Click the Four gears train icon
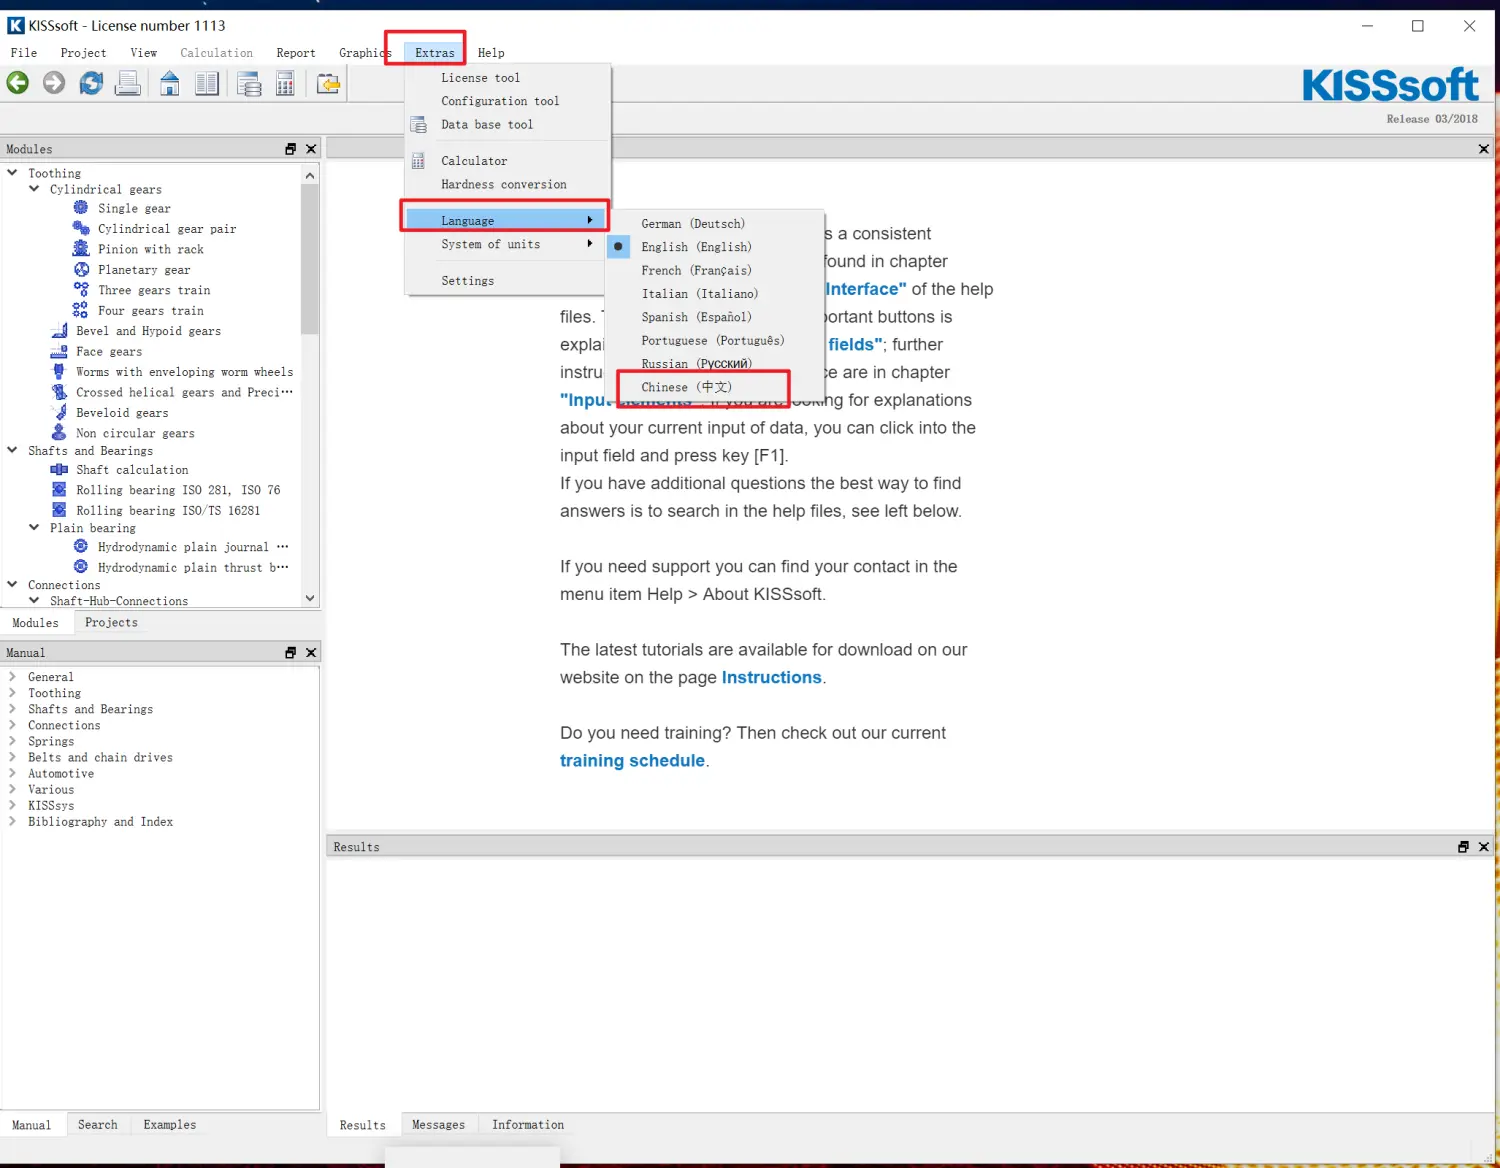This screenshot has width=1500, height=1168. pos(81,310)
